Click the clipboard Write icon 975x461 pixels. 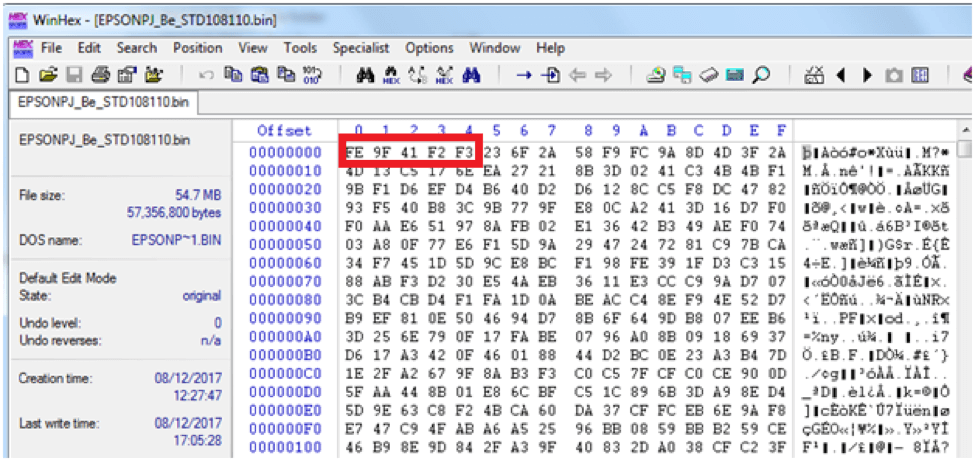coord(259,76)
